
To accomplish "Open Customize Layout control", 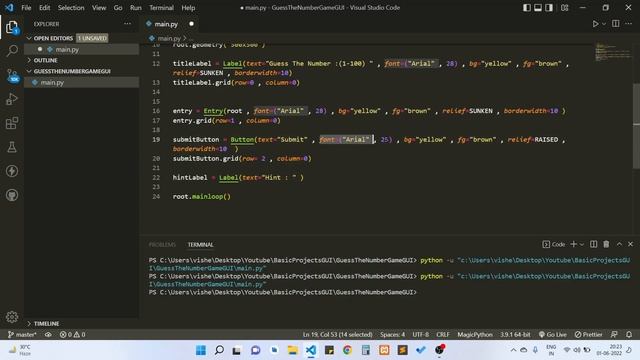I will pyautogui.click(x=564, y=8).
